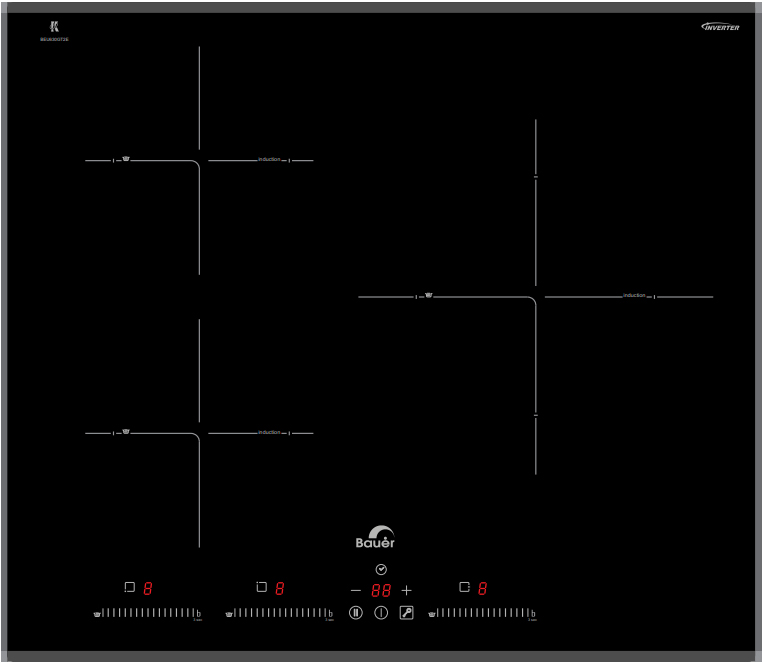Tap boost 'b' on the middle slider
This screenshot has width=763, height=663.
click(x=331, y=613)
